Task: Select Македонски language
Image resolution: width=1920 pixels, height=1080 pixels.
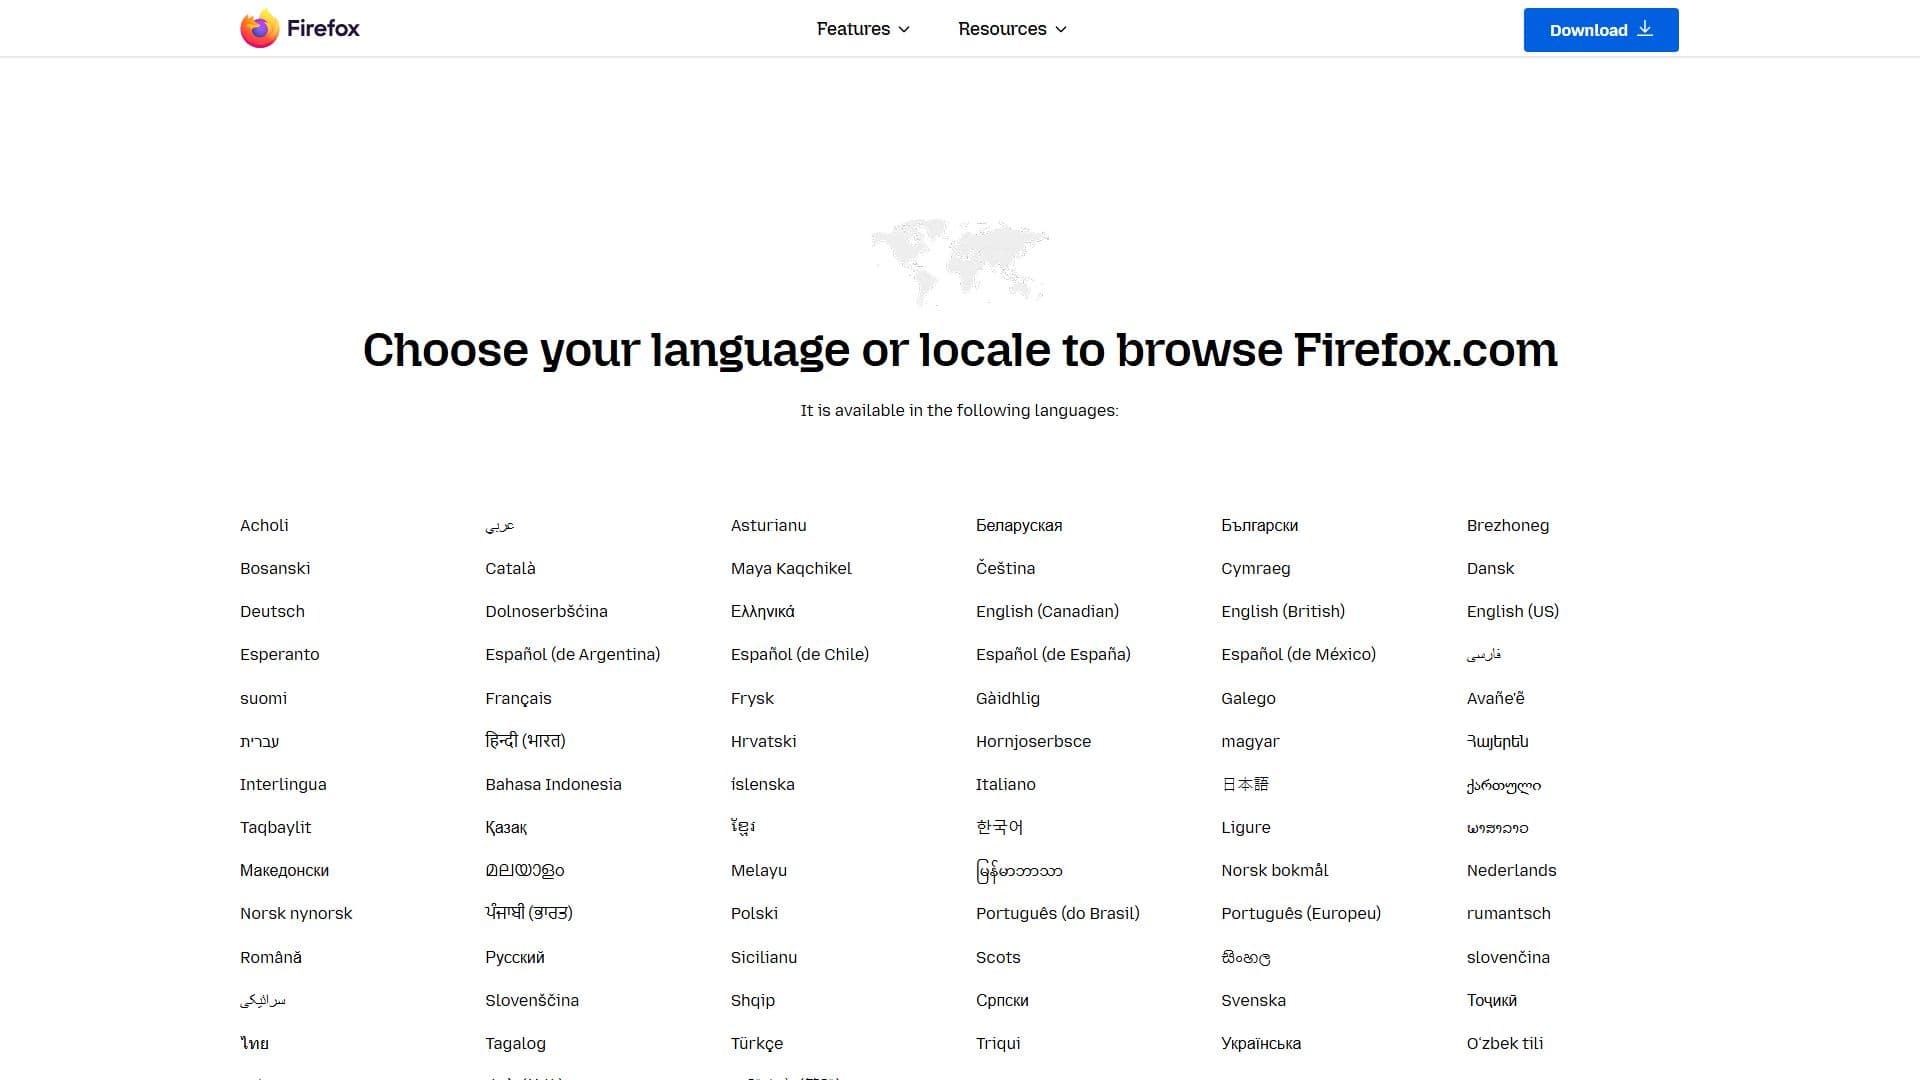Action: tap(284, 870)
